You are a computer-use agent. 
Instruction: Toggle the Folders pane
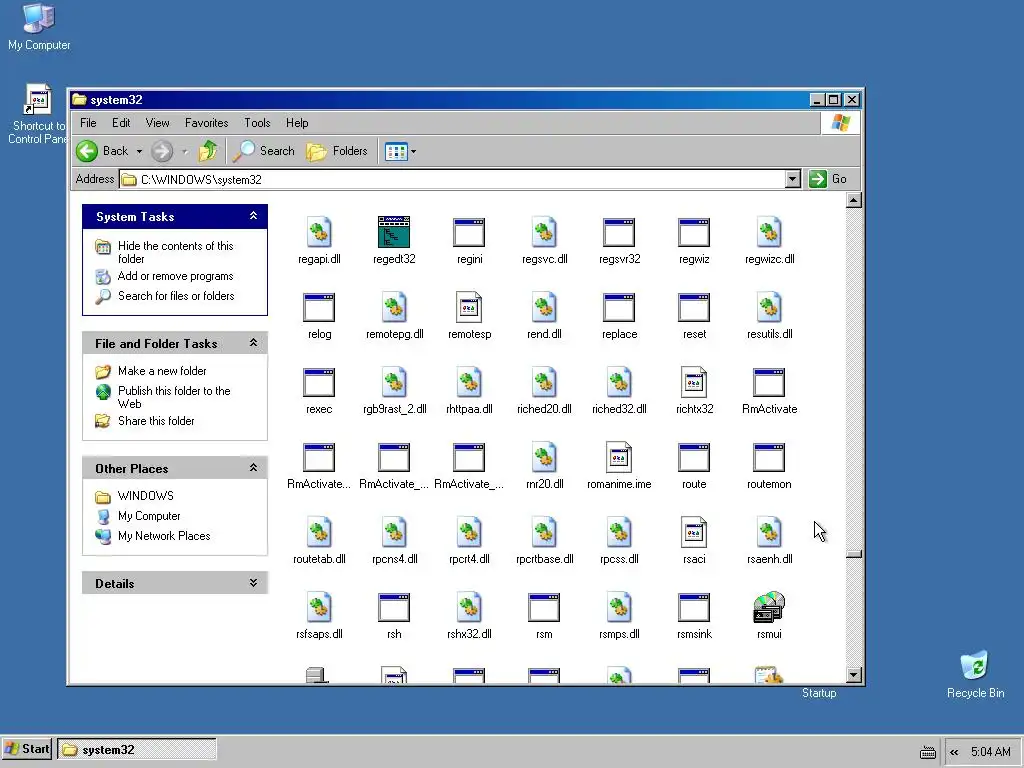click(x=337, y=151)
